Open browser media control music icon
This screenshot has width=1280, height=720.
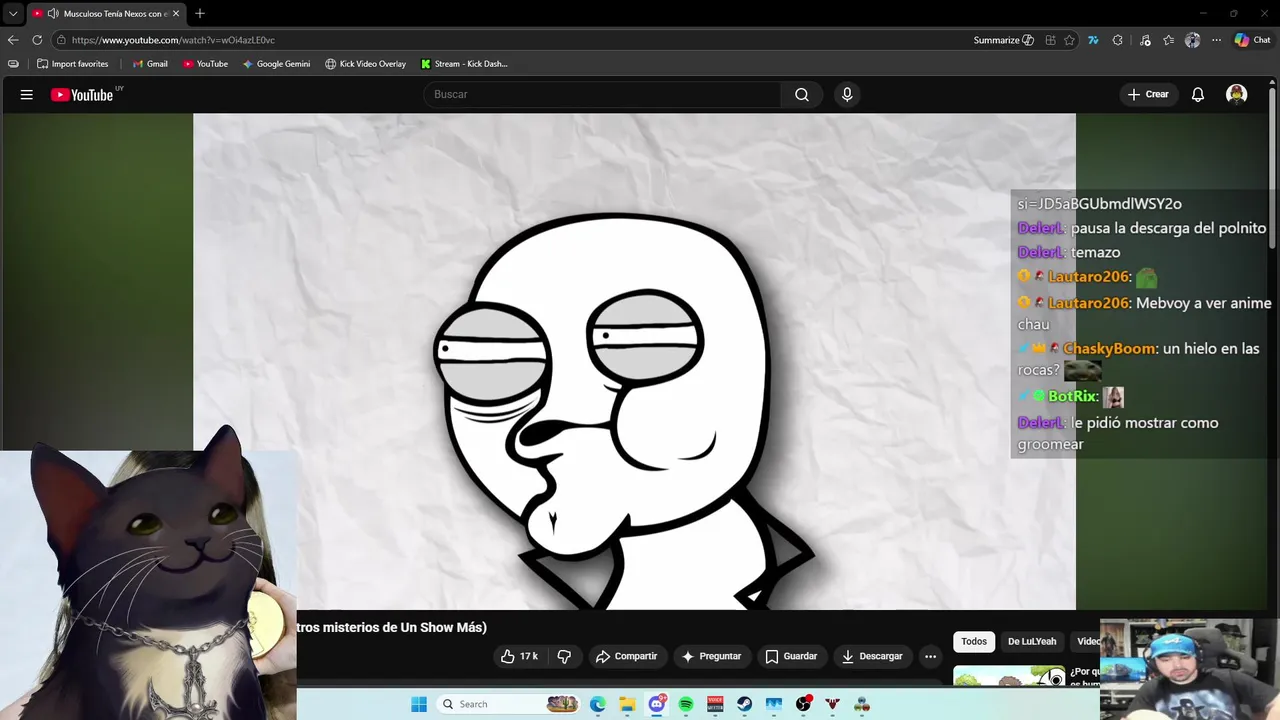[x=1145, y=40]
